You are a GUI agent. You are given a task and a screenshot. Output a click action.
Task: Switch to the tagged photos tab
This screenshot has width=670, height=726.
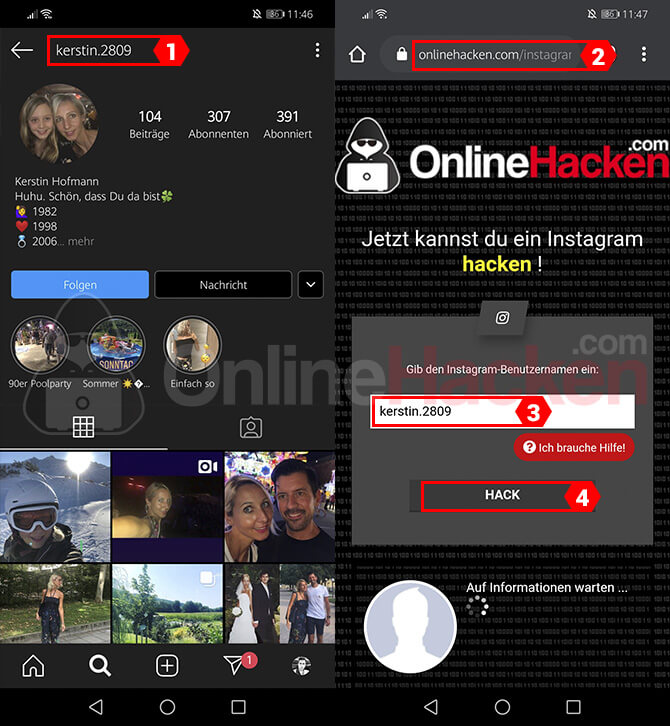[251, 428]
